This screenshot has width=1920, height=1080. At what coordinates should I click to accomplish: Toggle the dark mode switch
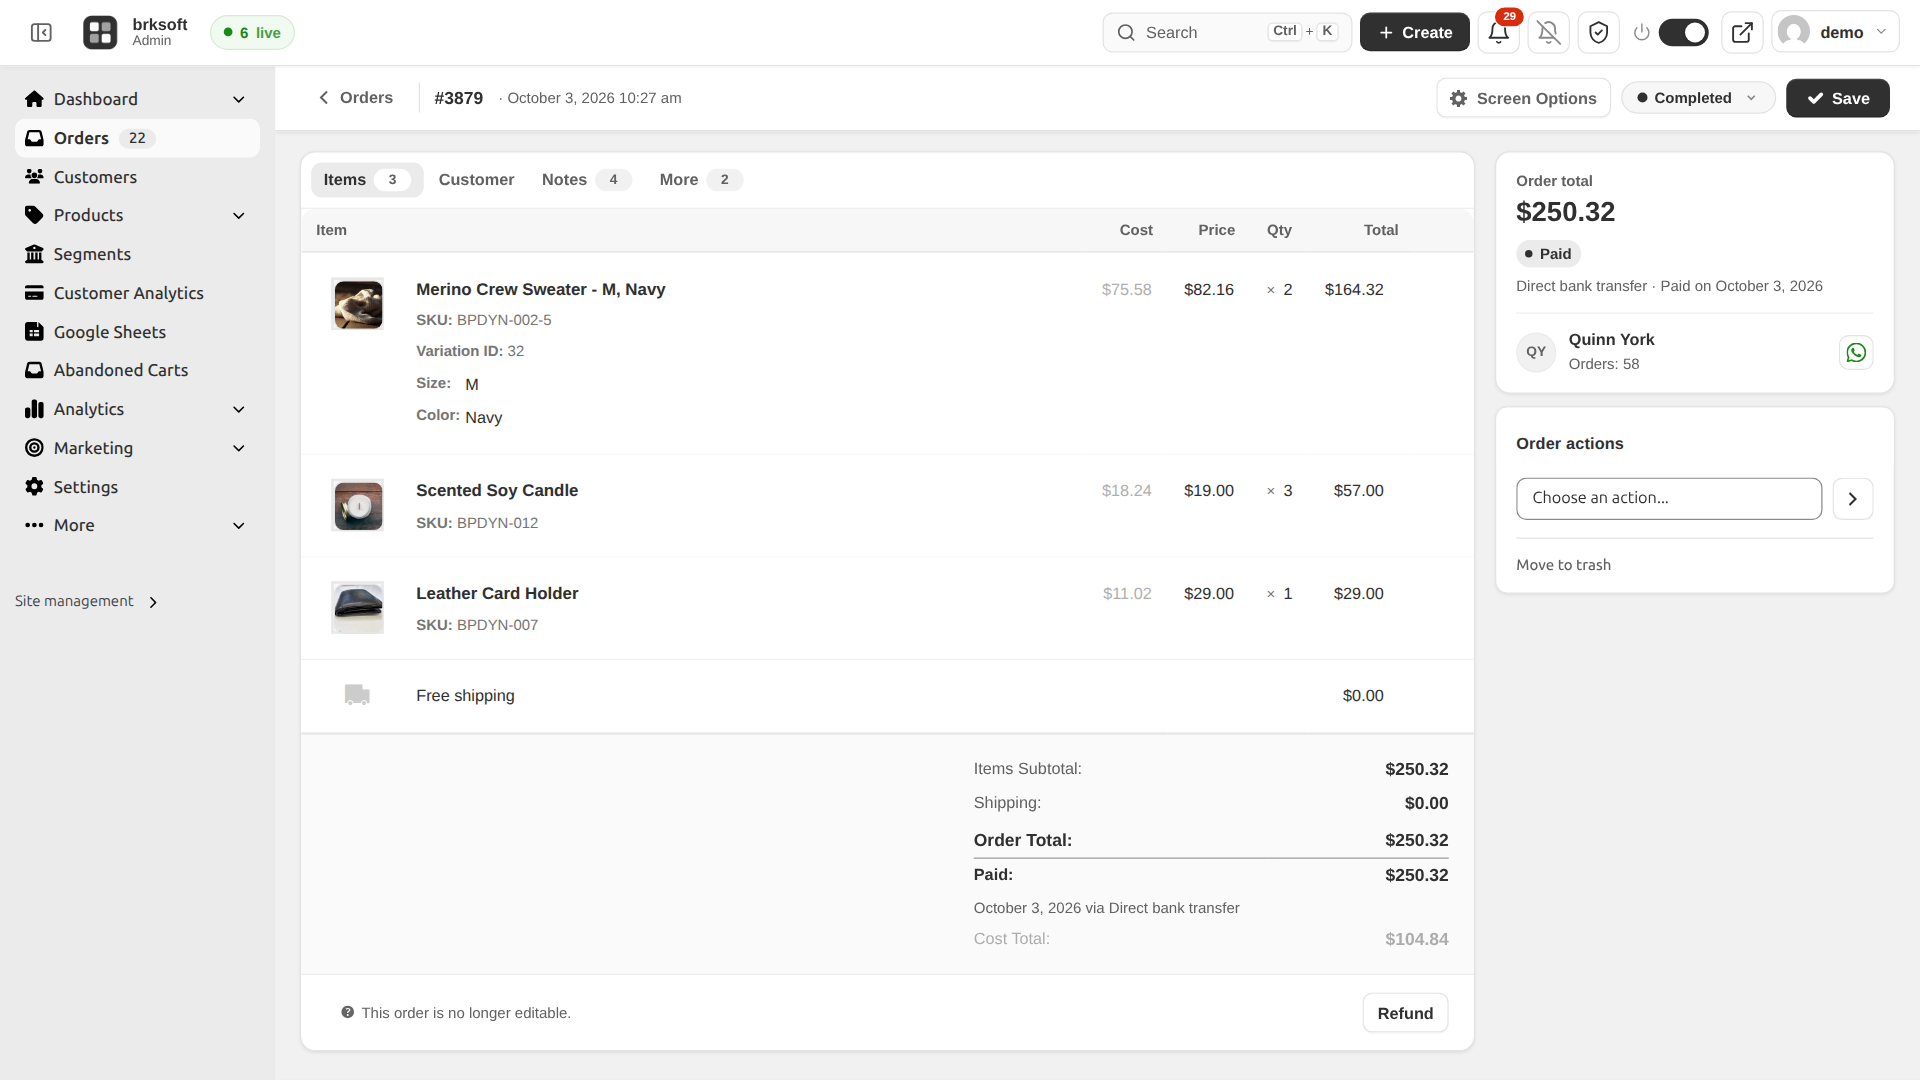pyautogui.click(x=1684, y=33)
